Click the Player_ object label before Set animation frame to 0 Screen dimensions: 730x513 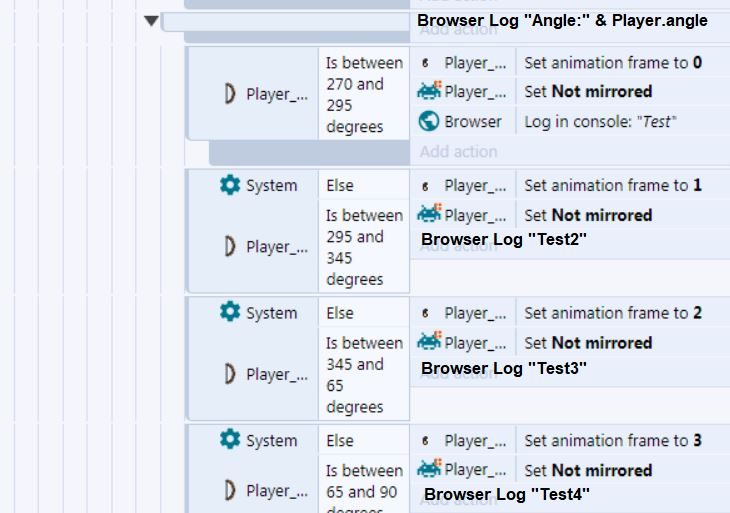point(475,63)
